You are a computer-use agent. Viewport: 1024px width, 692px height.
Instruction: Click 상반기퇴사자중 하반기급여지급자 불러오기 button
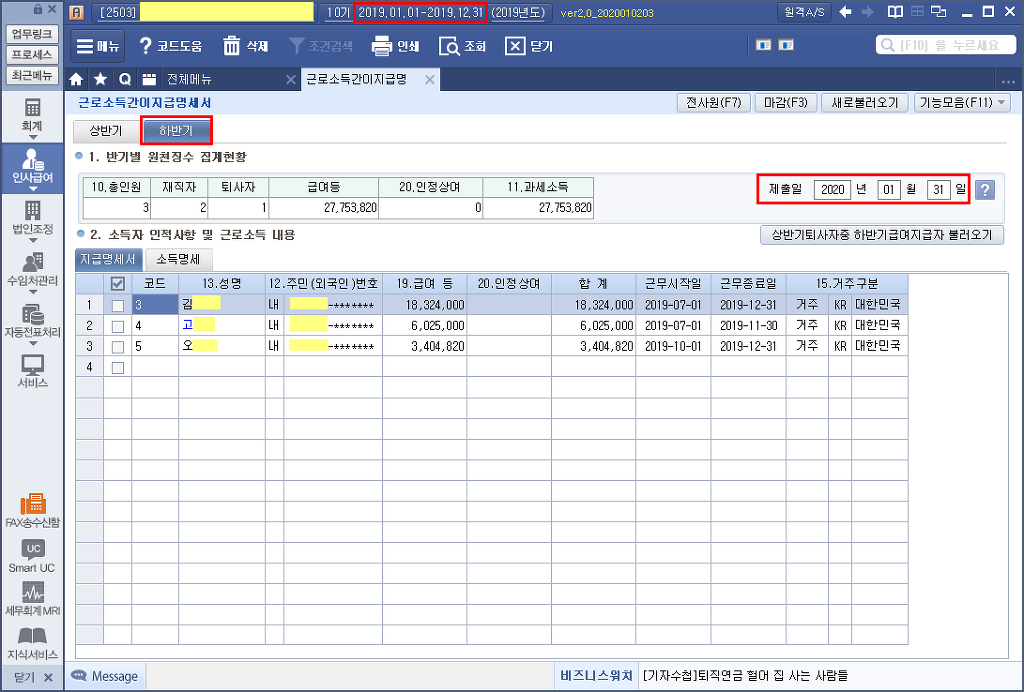tap(882, 235)
